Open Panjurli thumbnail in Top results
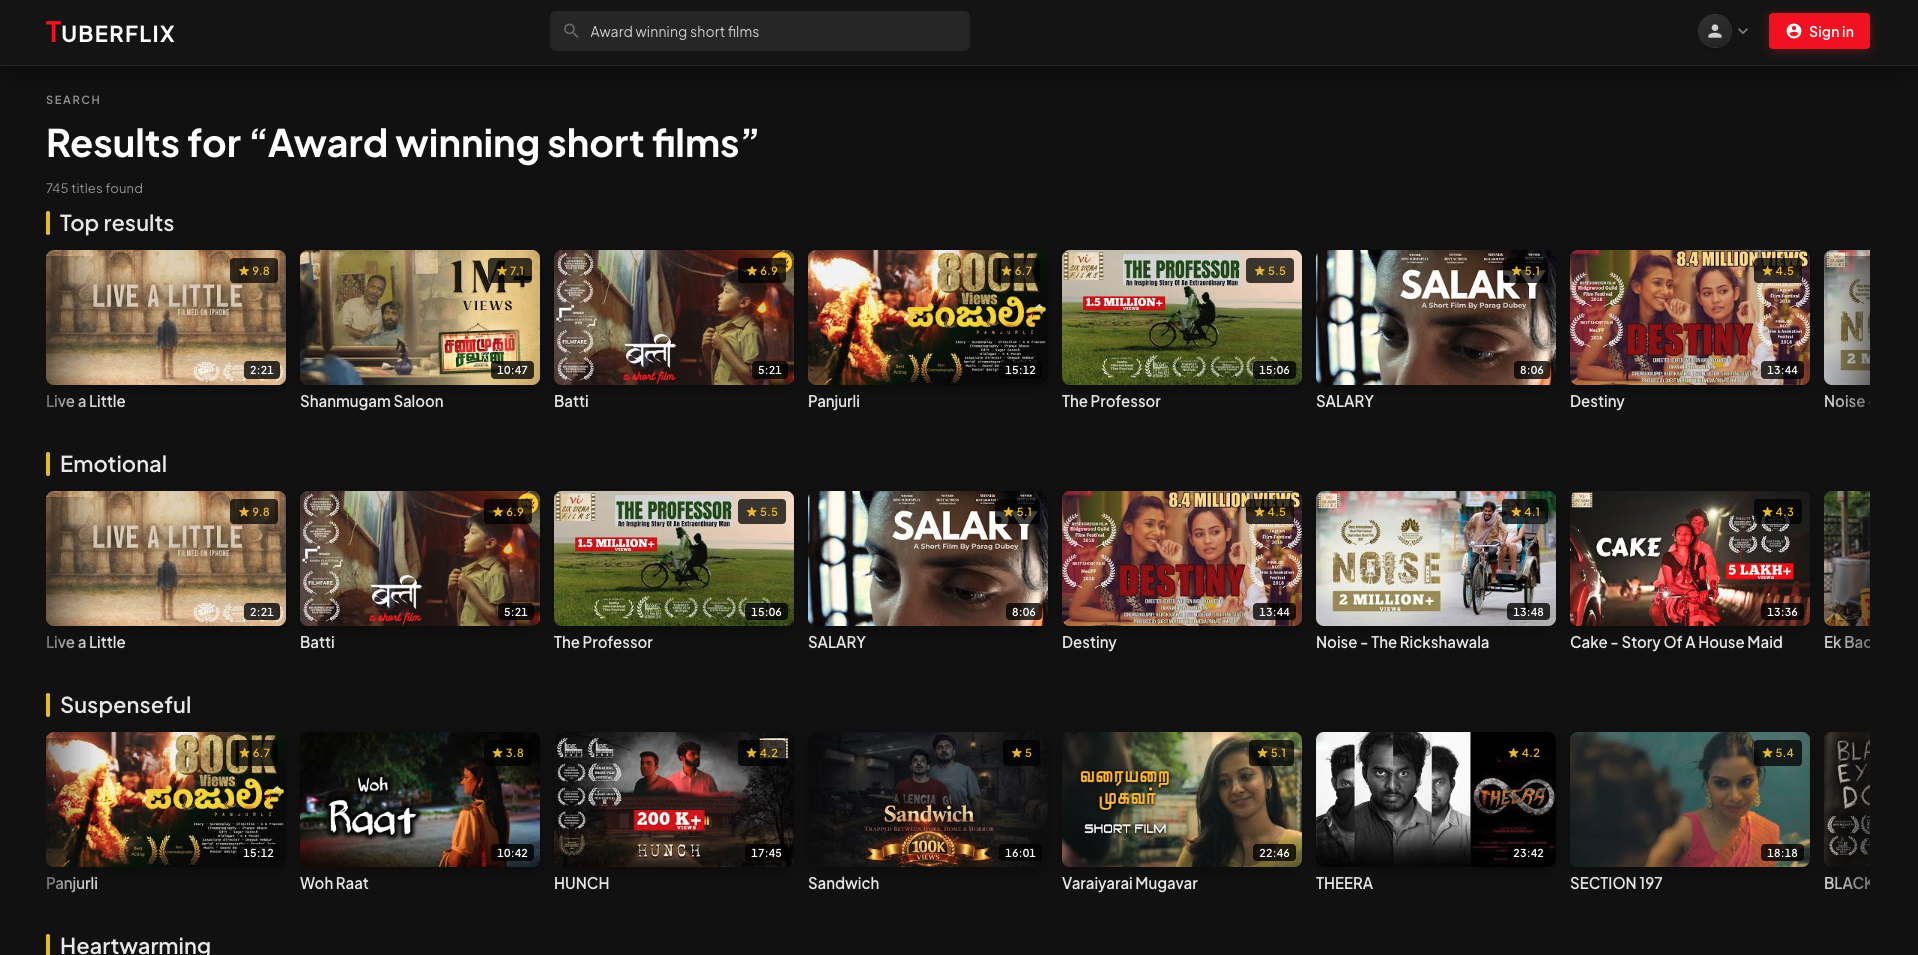 tap(928, 317)
